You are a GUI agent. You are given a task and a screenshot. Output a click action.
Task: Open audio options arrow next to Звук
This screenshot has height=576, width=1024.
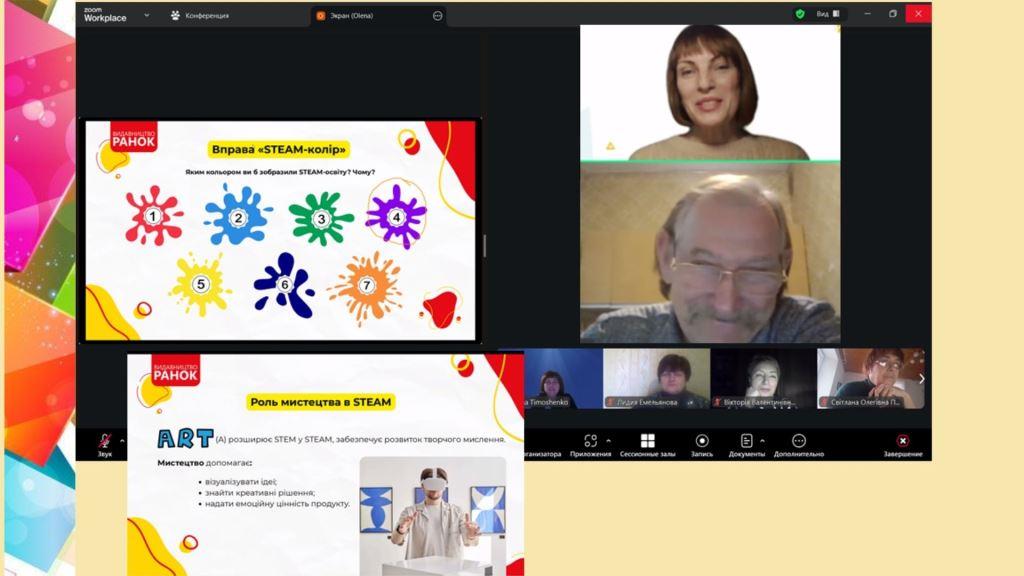(122, 440)
